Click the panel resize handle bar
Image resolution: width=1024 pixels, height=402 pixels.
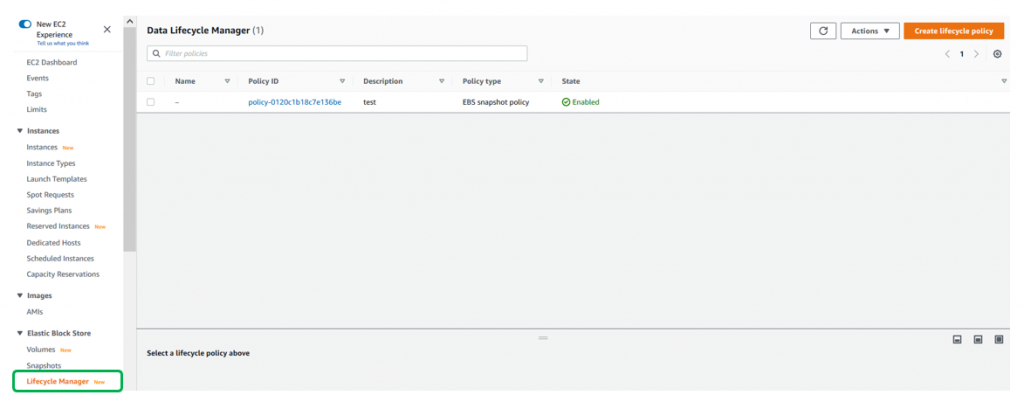point(543,337)
